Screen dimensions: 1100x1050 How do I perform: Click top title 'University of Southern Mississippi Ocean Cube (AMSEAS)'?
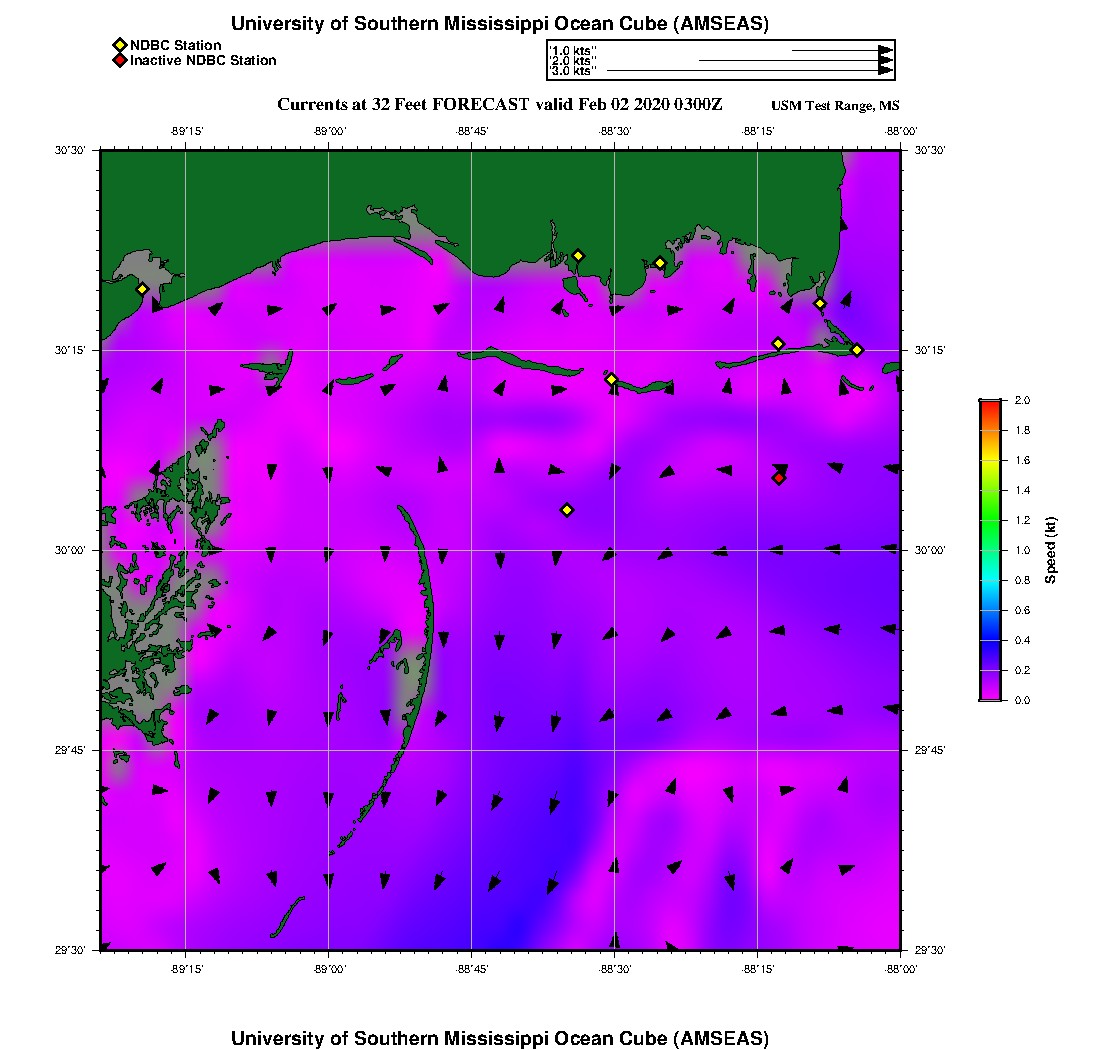click(x=499, y=24)
